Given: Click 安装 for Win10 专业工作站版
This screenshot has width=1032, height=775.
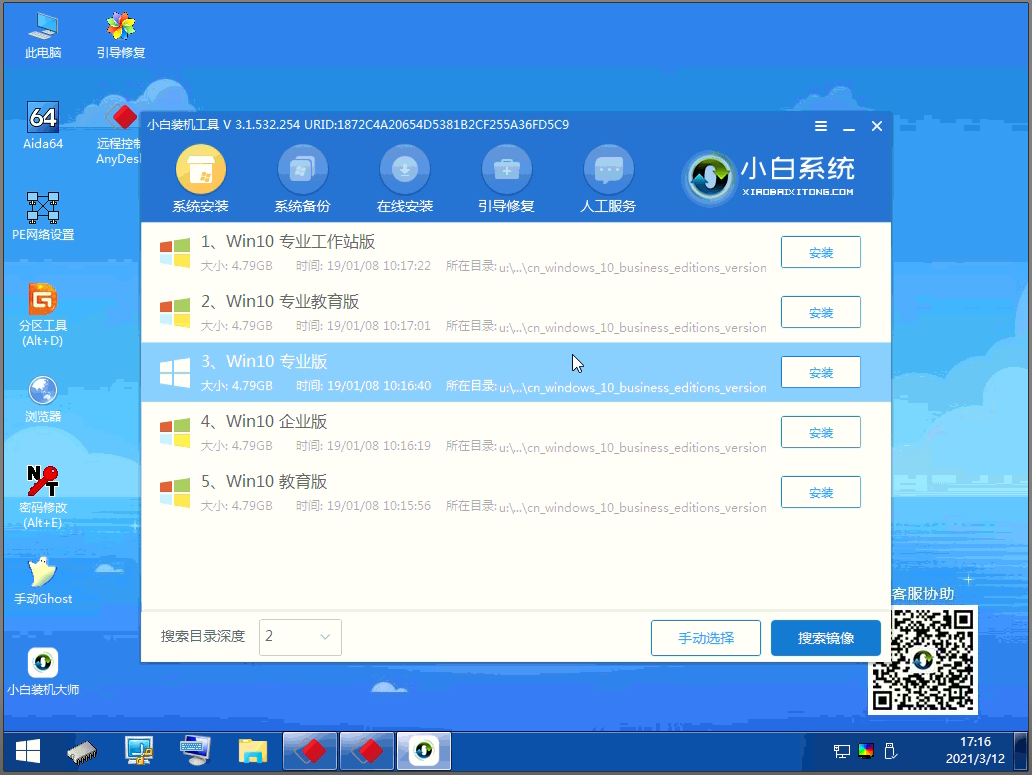Looking at the screenshot, I should click(x=820, y=253).
